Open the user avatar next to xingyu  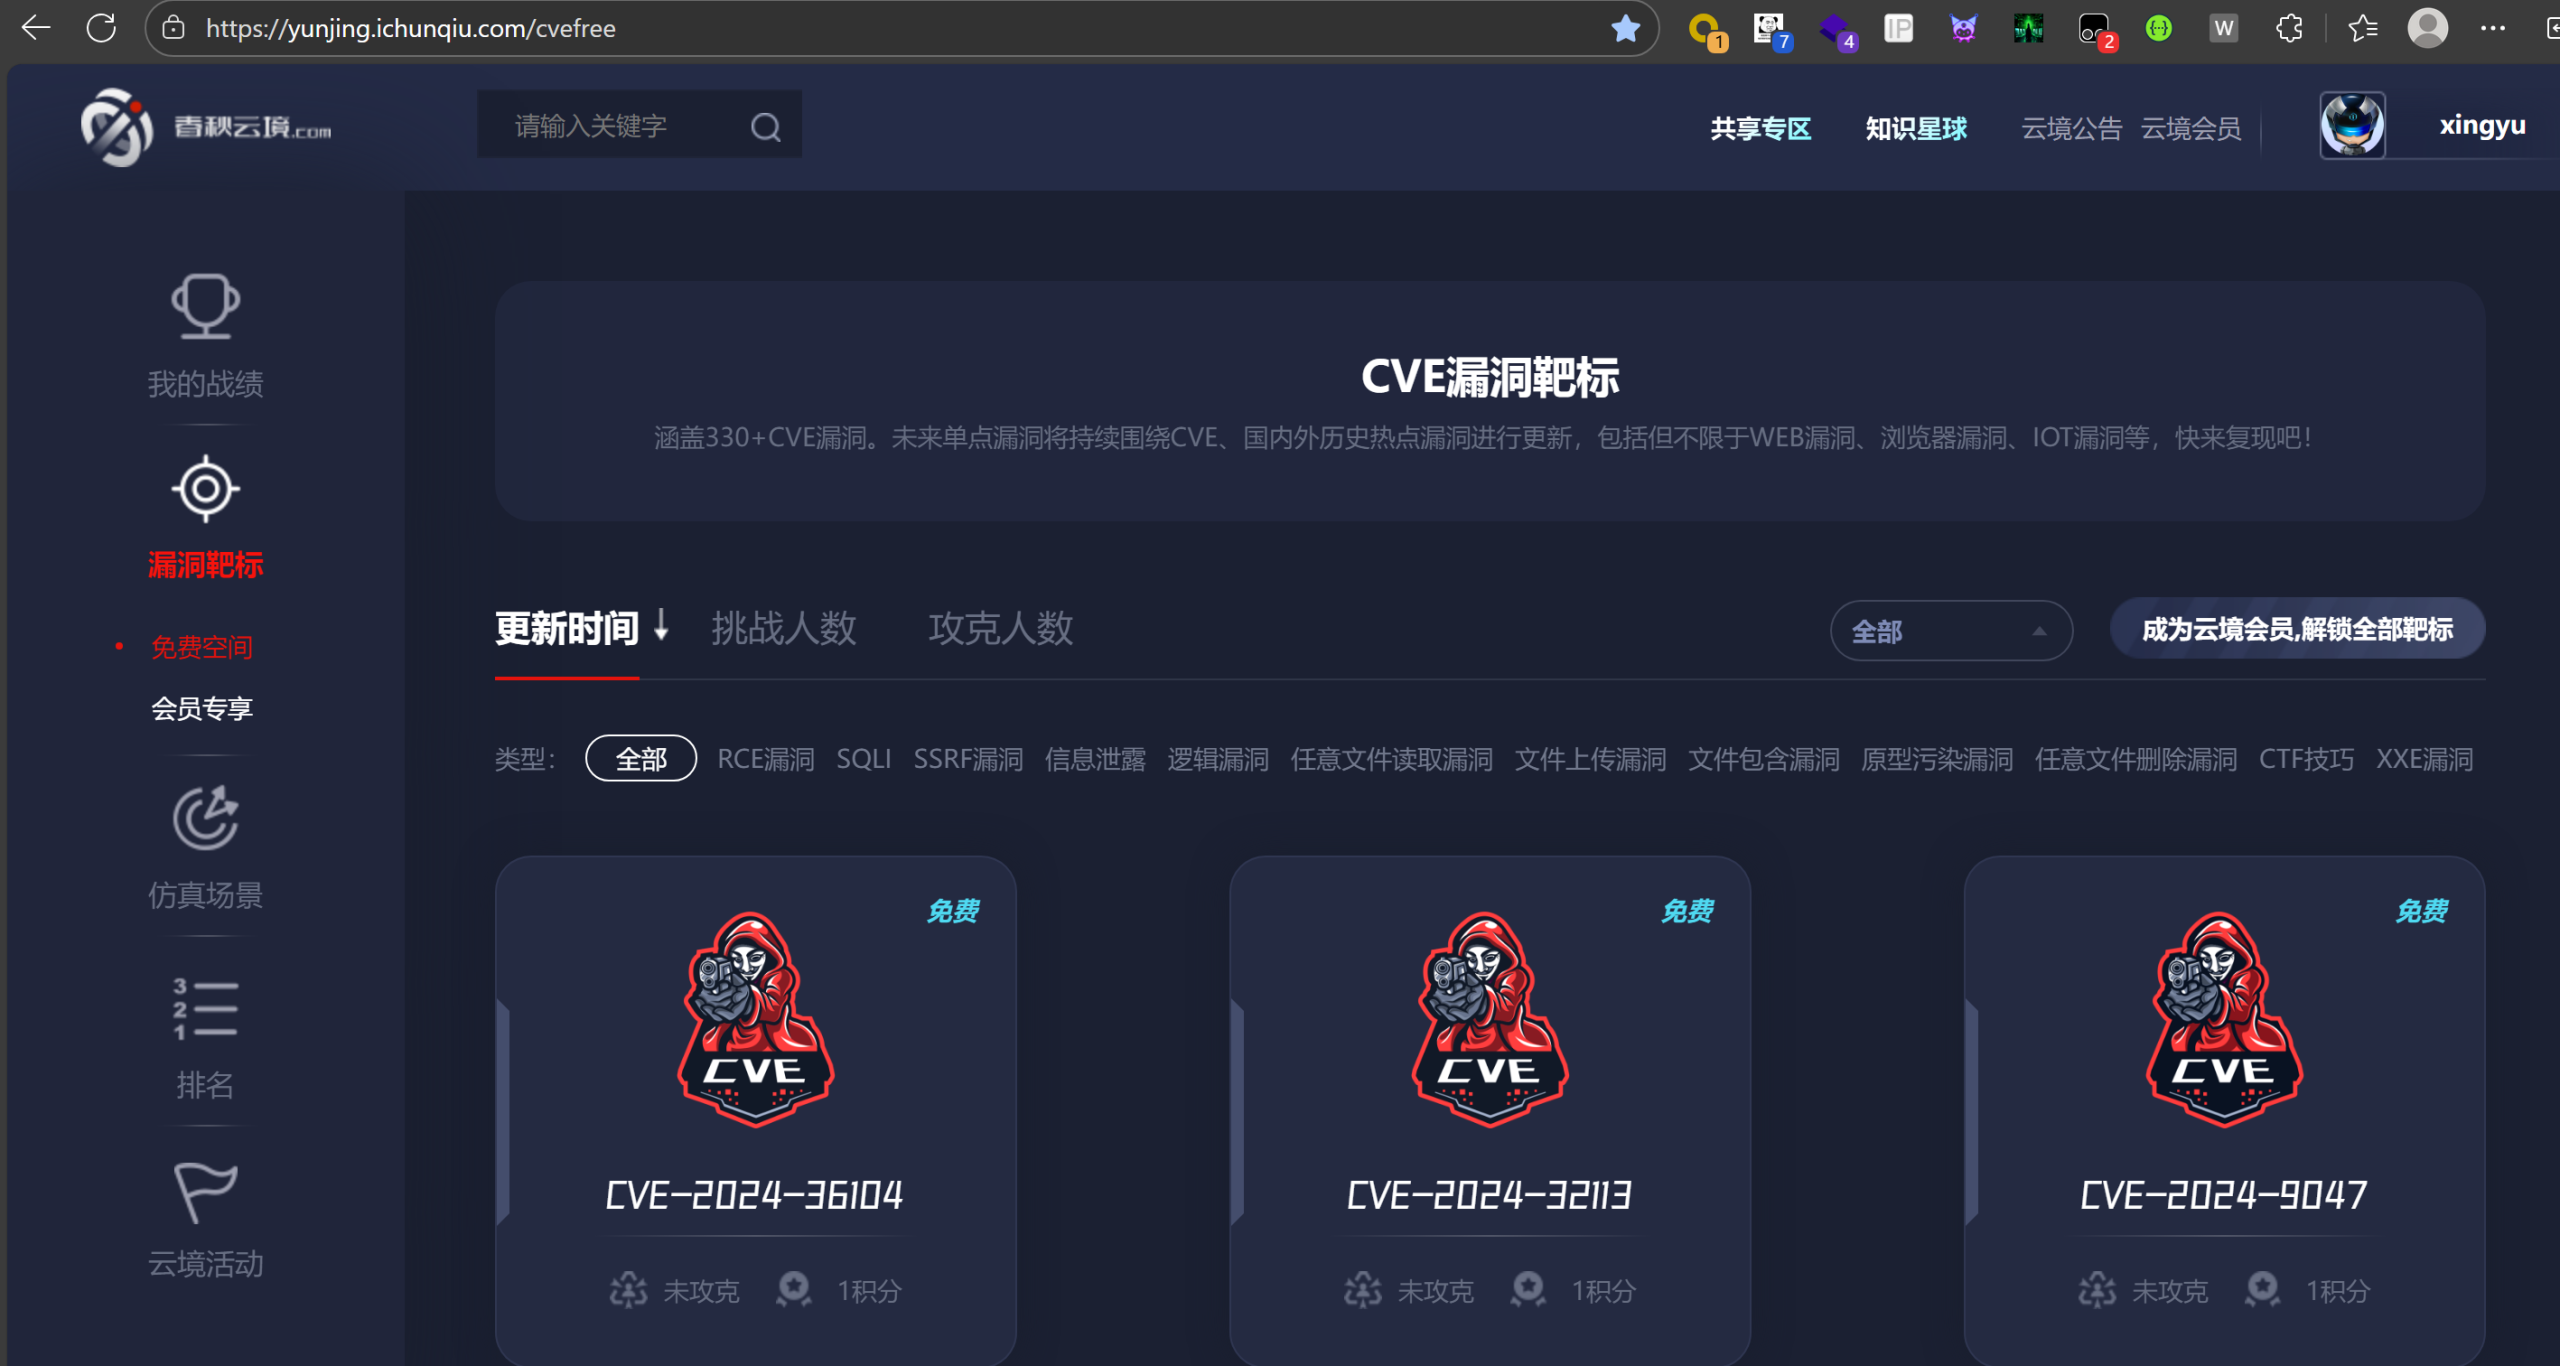(x=2352, y=124)
